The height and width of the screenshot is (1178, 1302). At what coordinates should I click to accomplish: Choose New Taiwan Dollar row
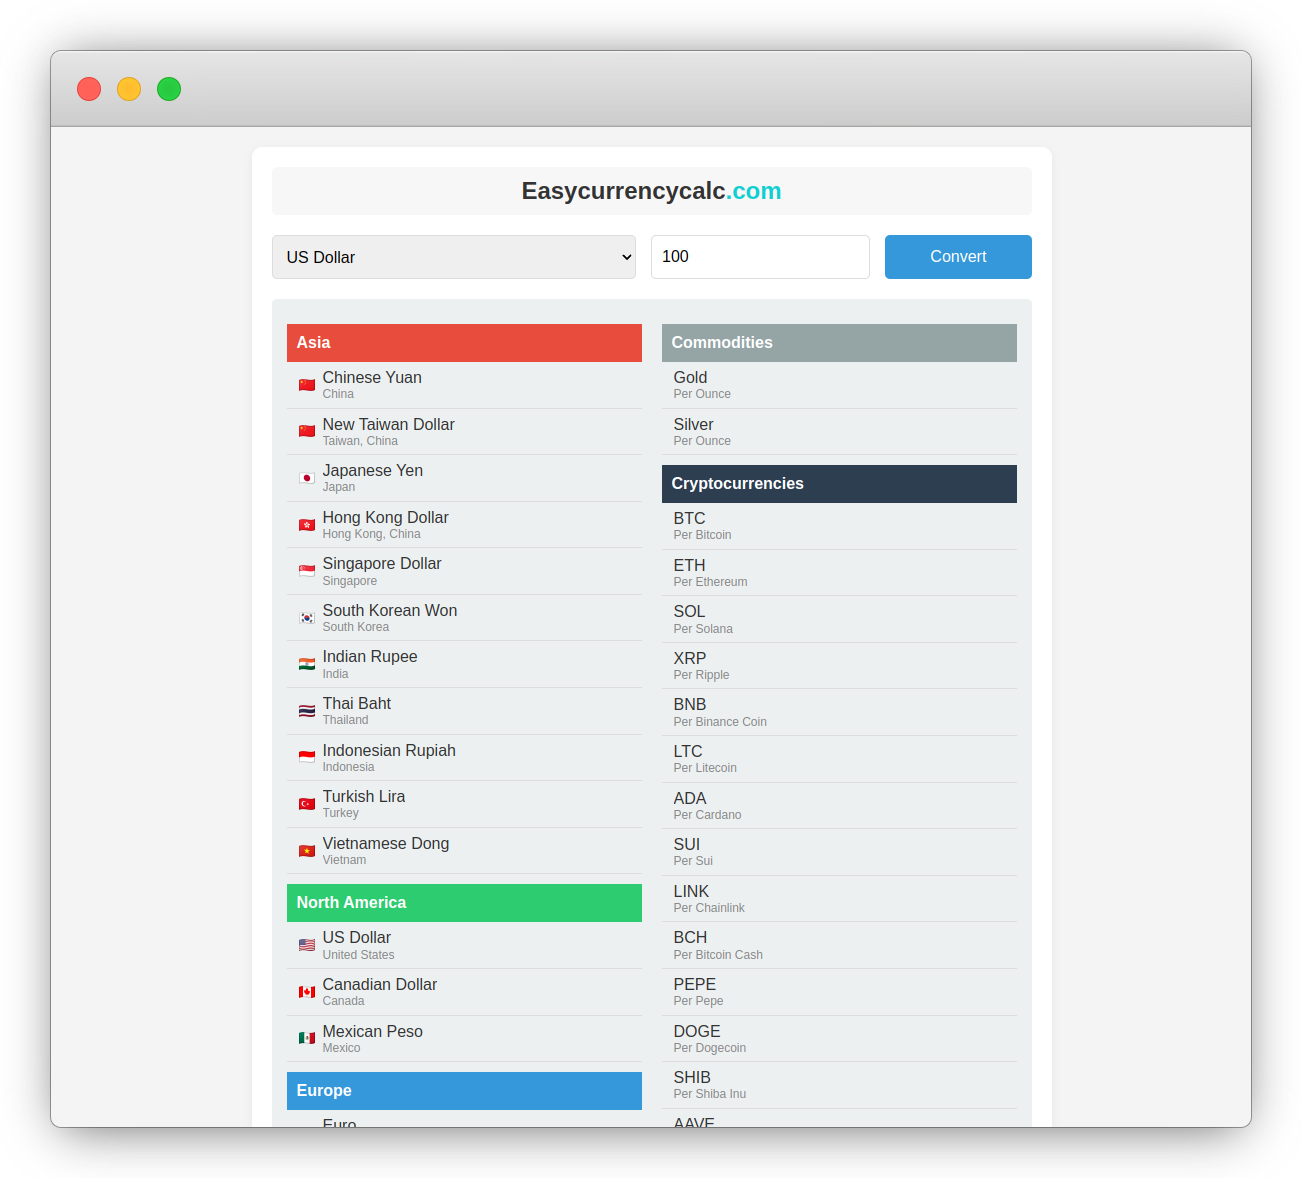pyautogui.click(x=464, y=432)
